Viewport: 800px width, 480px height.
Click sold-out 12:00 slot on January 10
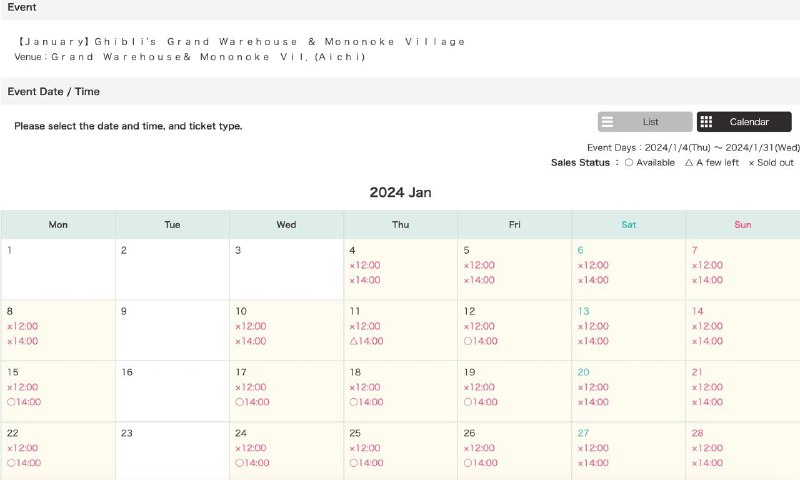[251, 326]
